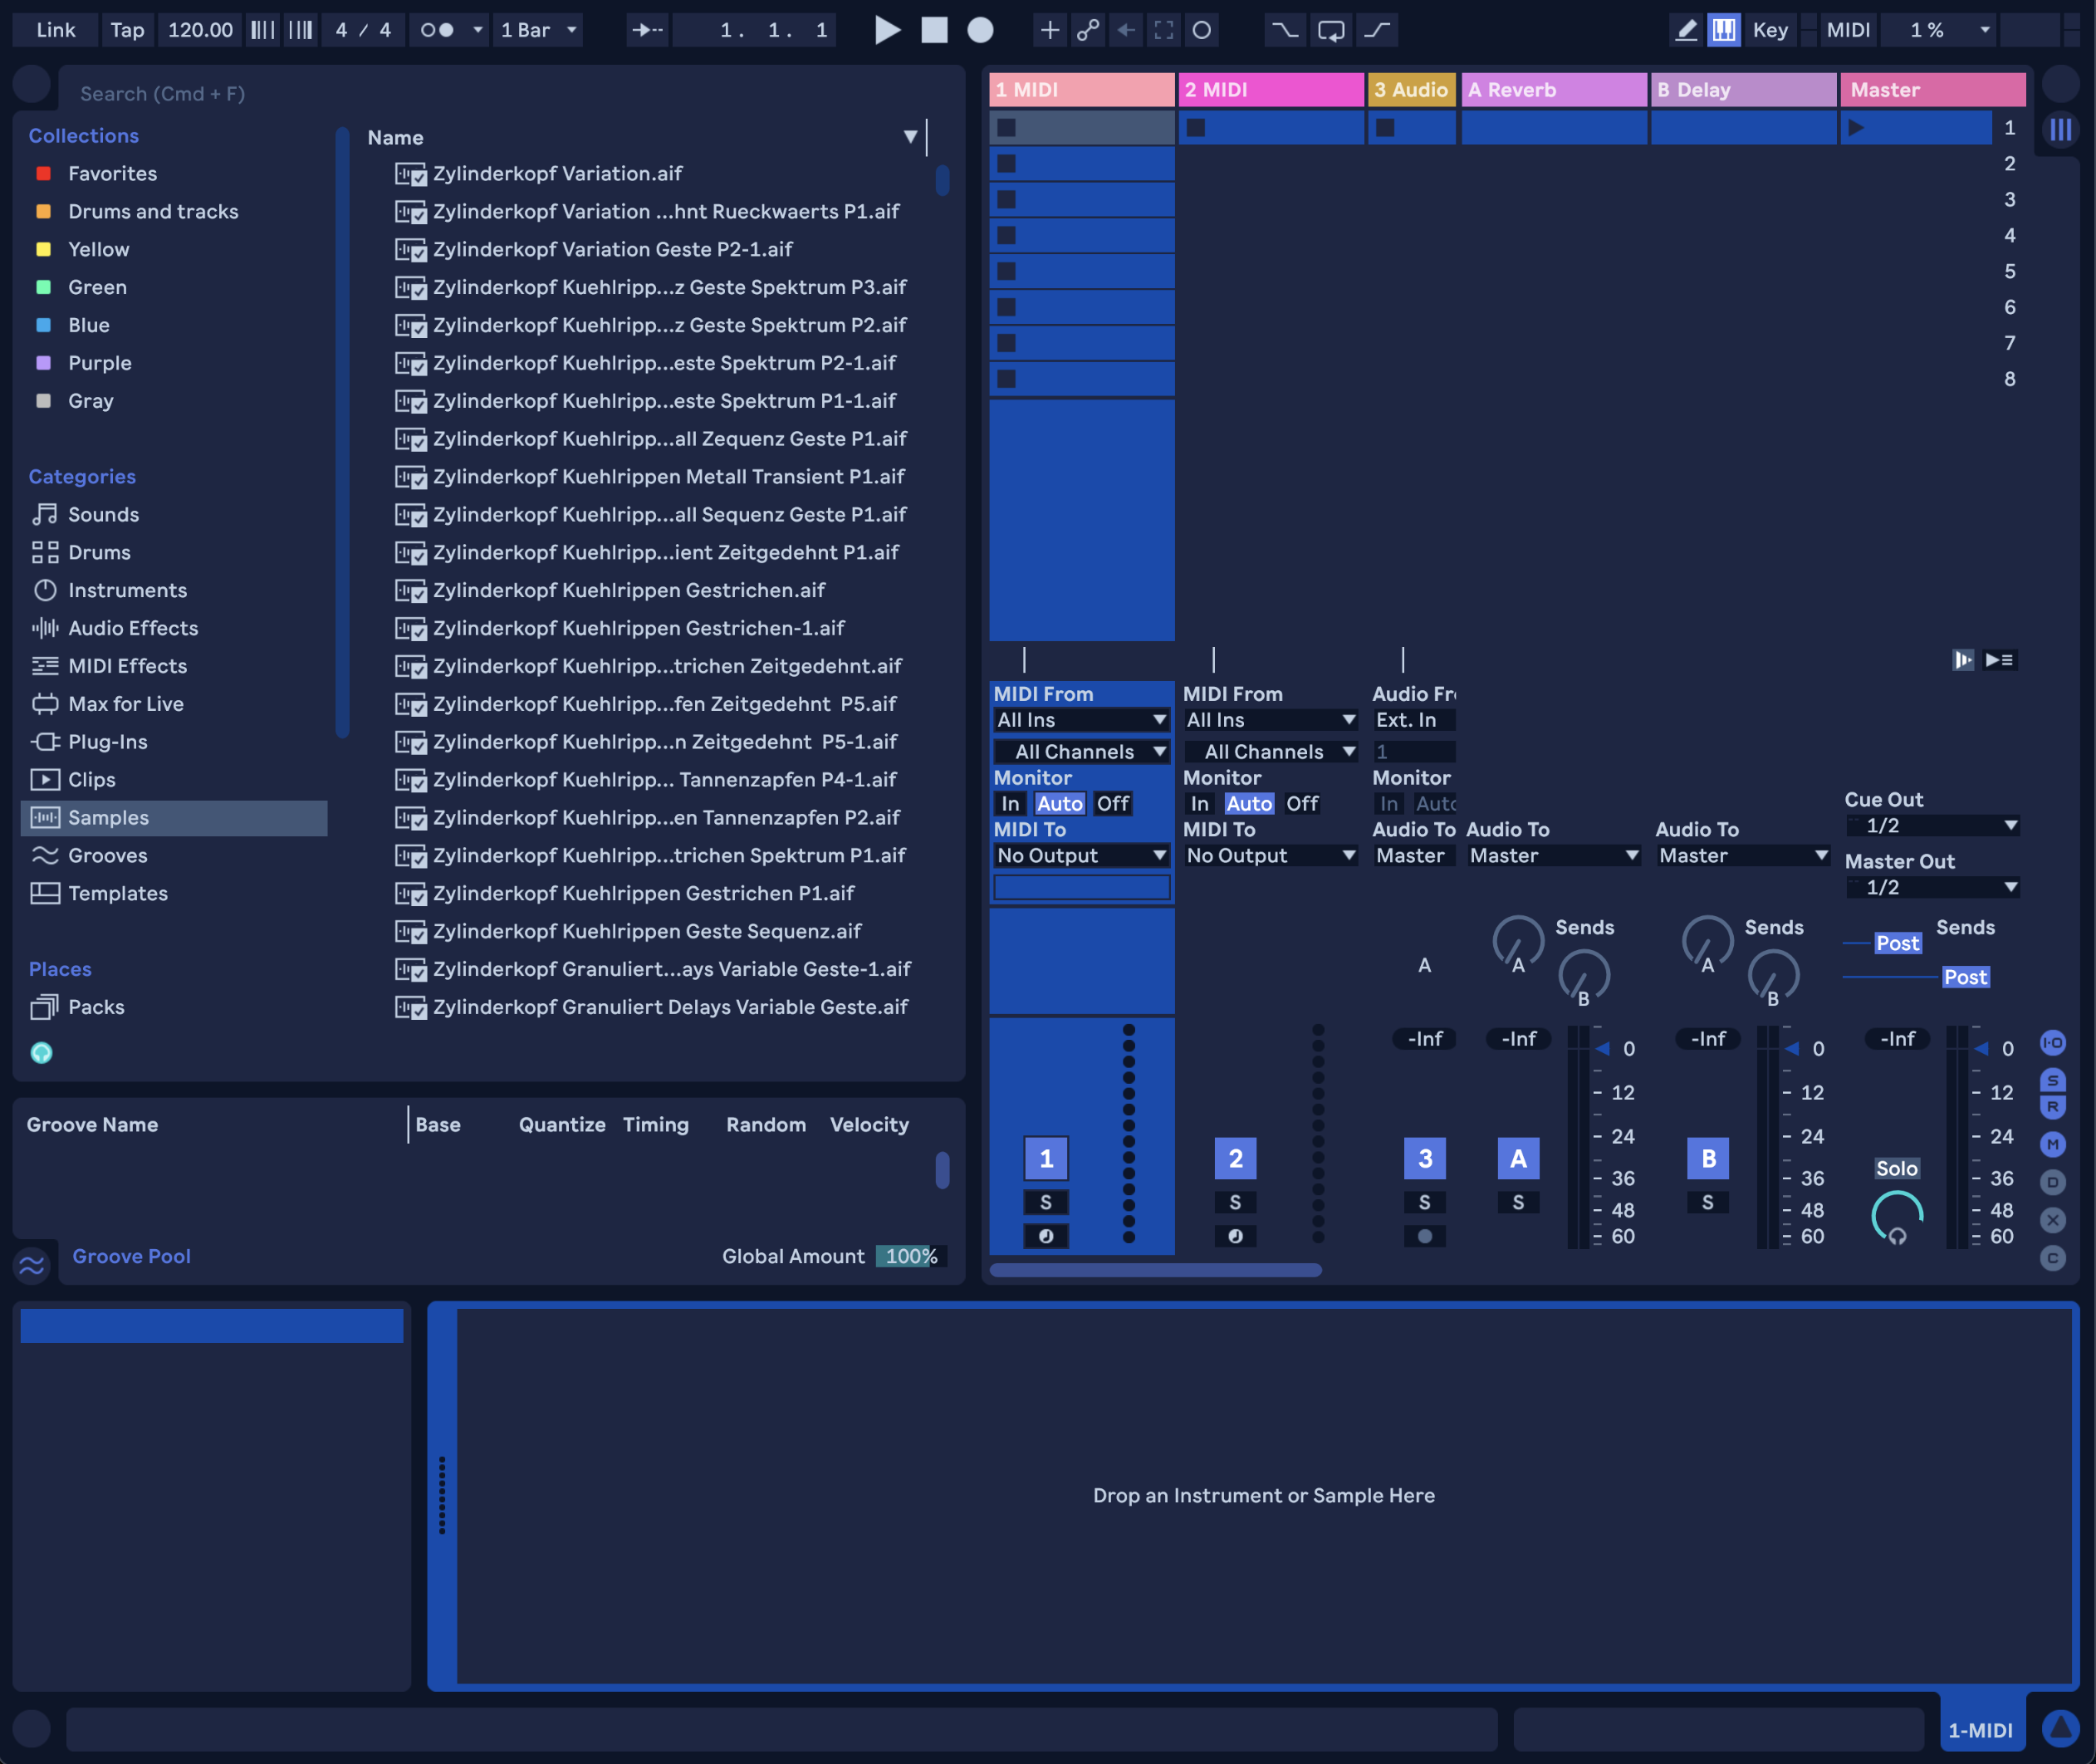Toggle the metronome button
The width and height of the screenshot is (2096, 1764).
[437, 30]
